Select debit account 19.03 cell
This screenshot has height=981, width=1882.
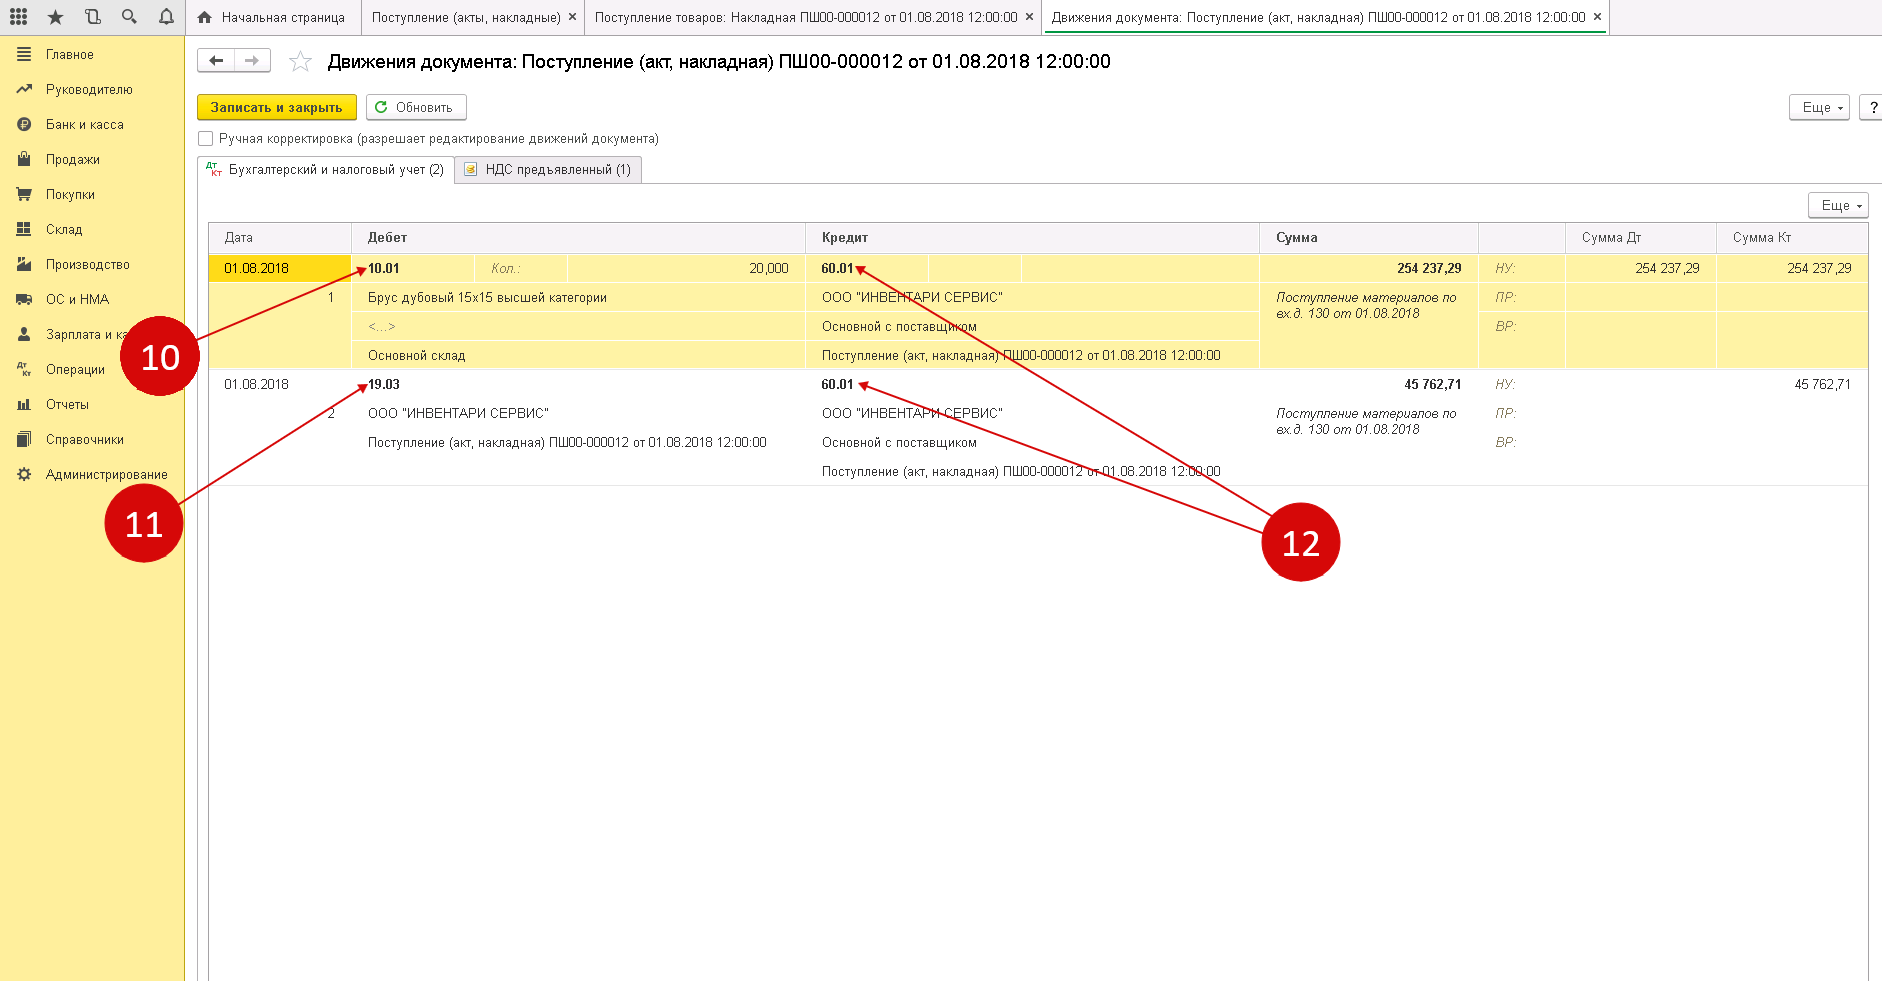384,385
